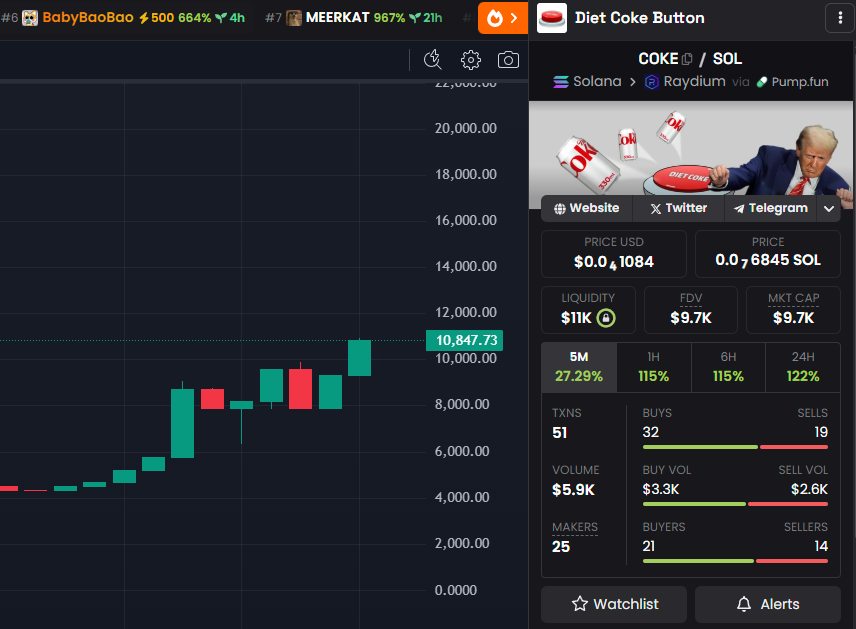Click the VOLUME $5.9K stat
Image resolution: width=856 pixels, height=629 pixels.
(x=575, y=480)
